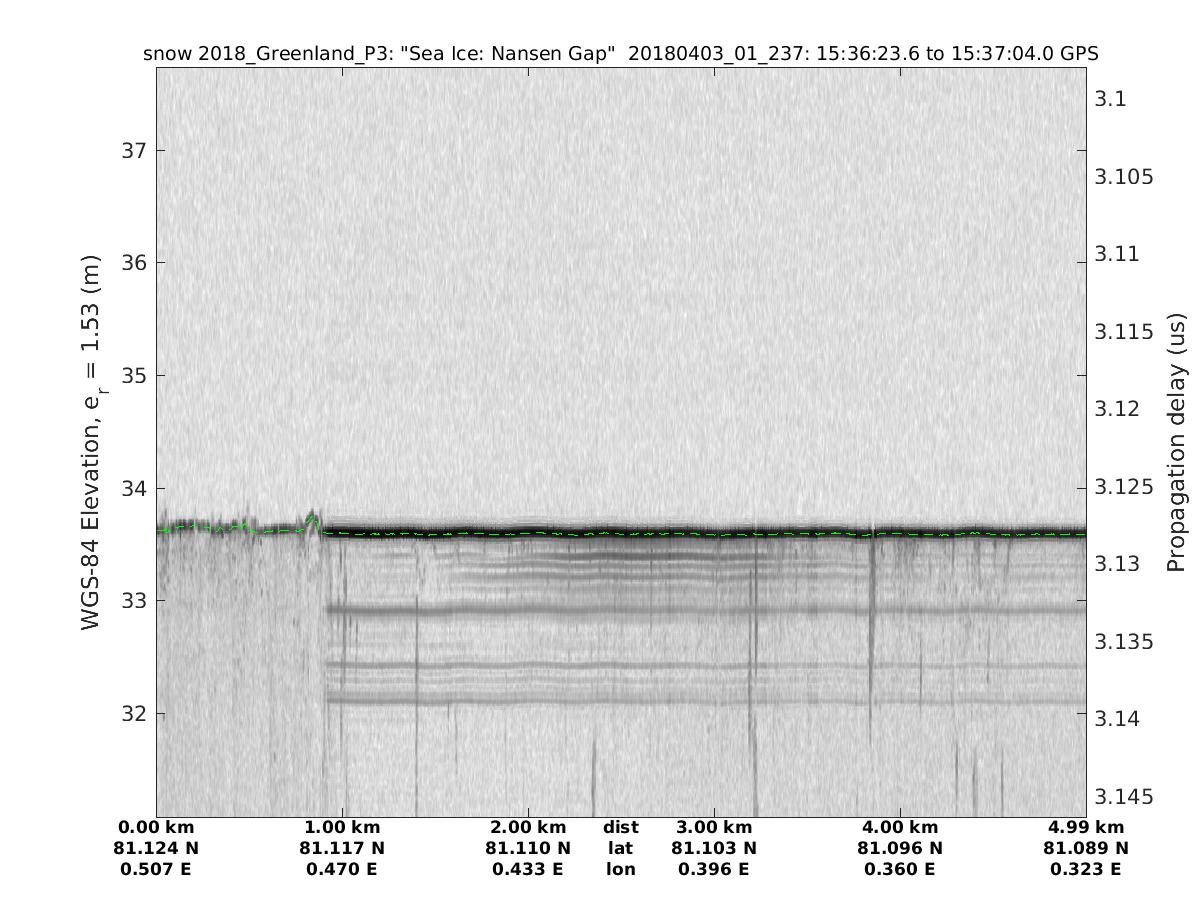Viewport: 1200px width, 900px height.
Task: Click the '2.00 km' distance label
Action: pyautogui.click(x=528, y=827)
